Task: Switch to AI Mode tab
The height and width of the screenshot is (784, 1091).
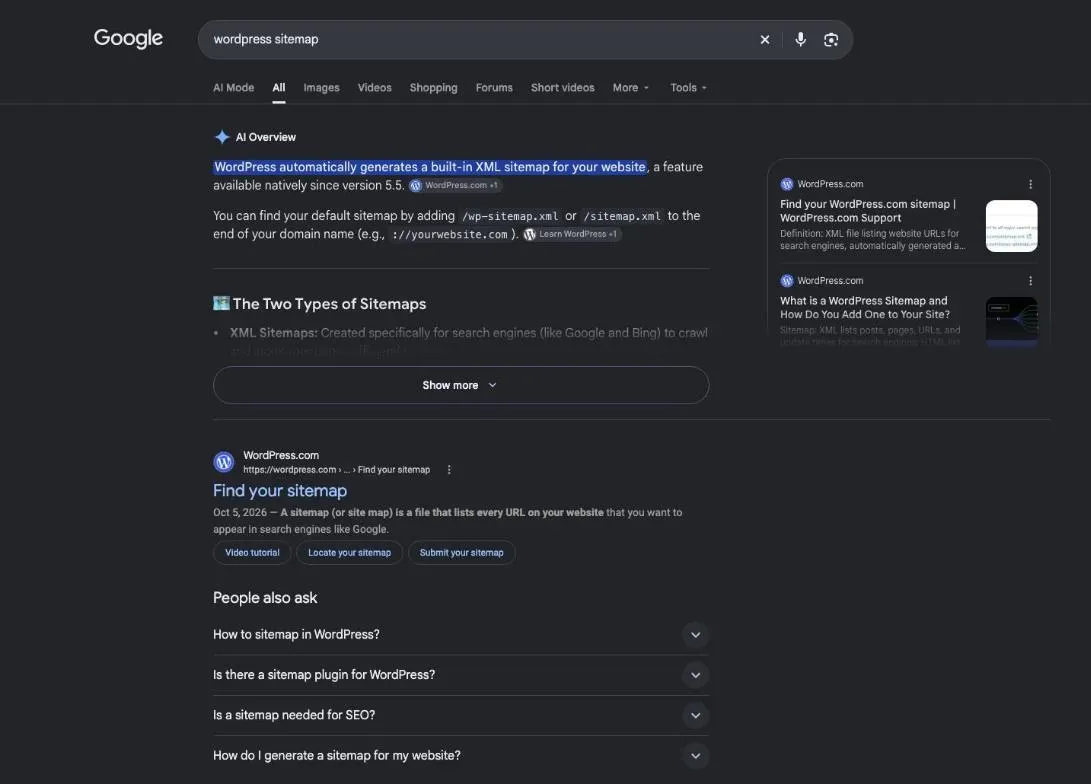Action: (x=234, y=88)
